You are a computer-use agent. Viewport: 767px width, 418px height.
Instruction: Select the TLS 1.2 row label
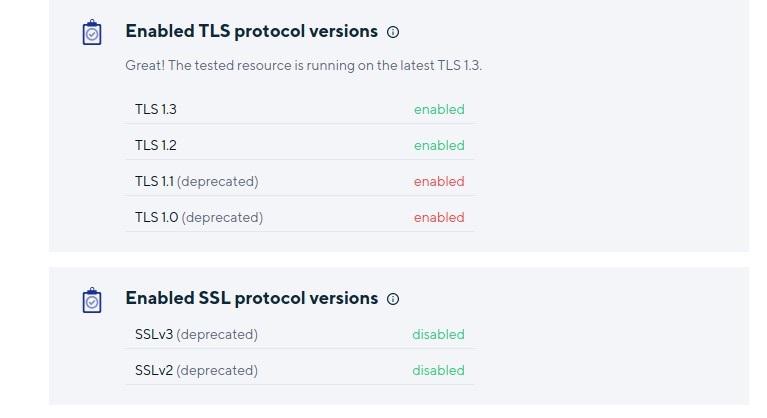pos(156,146)
